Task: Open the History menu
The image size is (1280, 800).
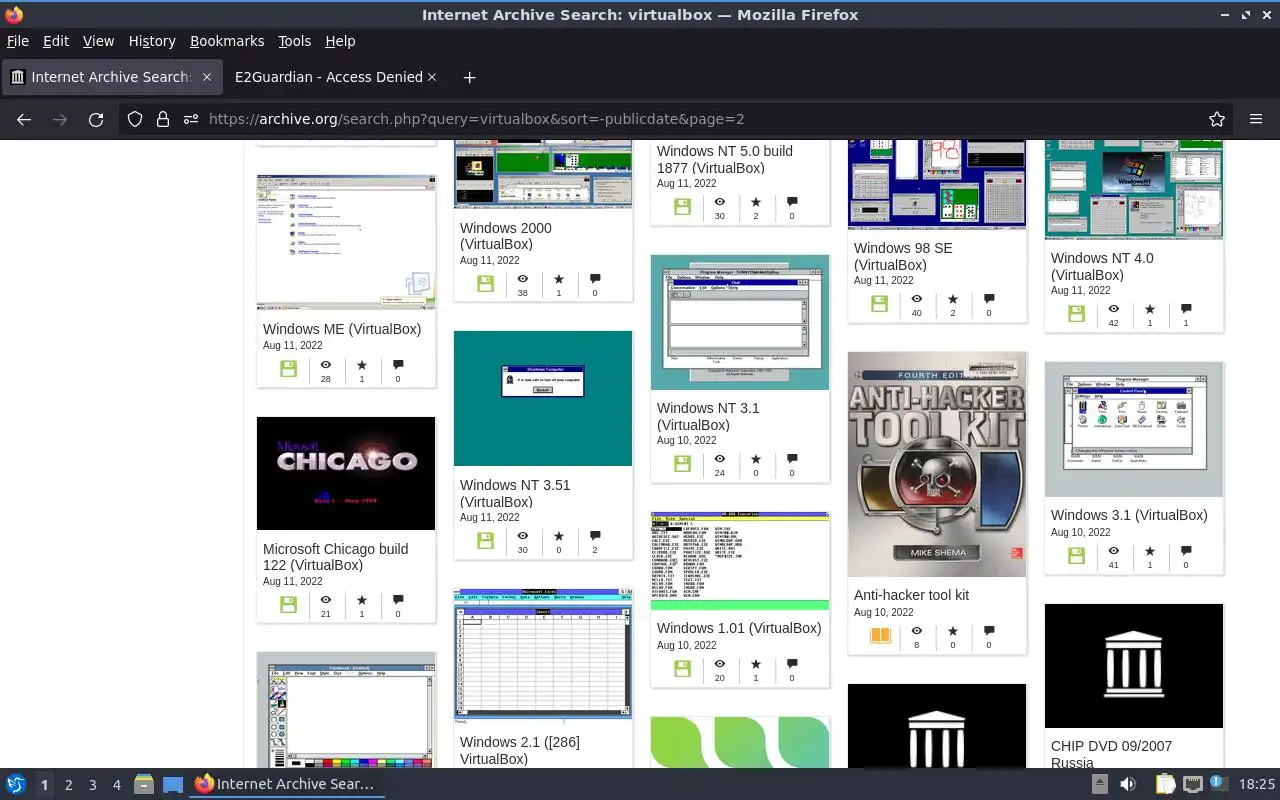Action: click(x=152, y=41)
